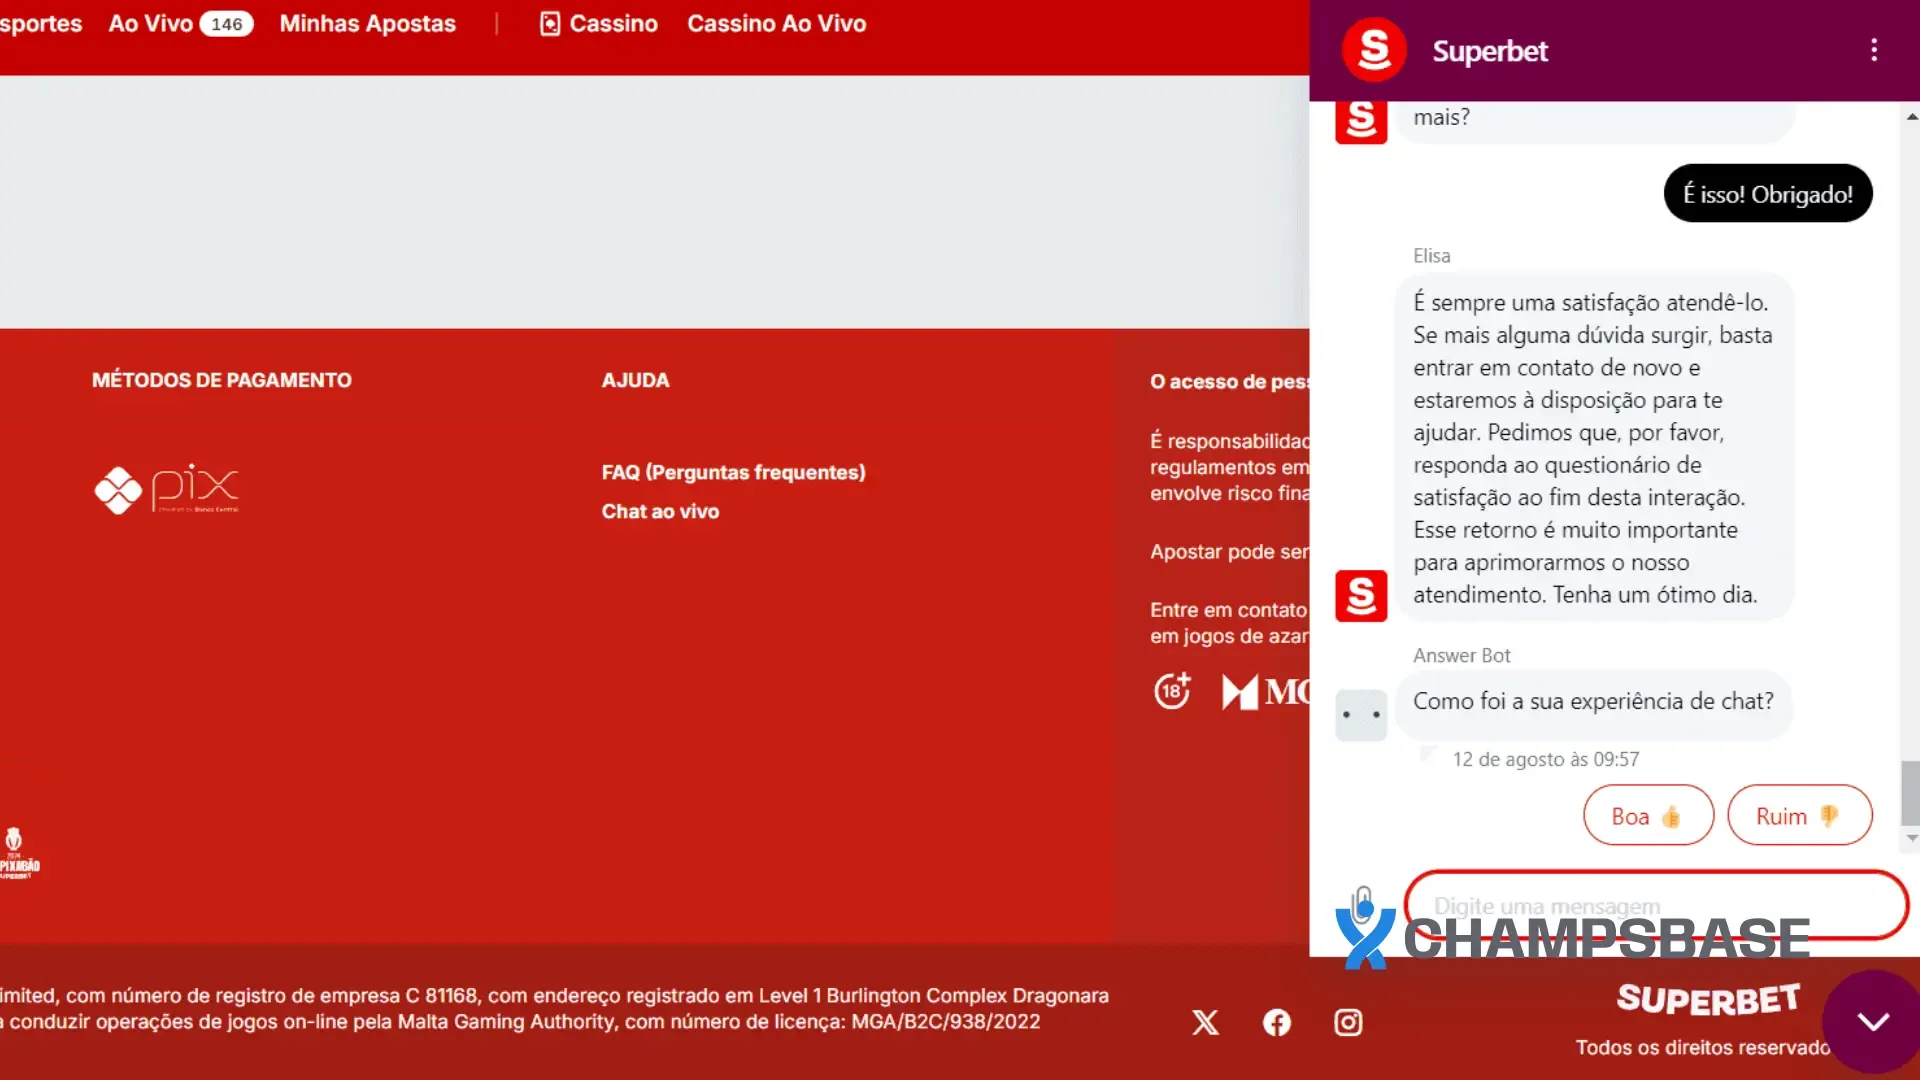Open Superbet's Facebook page
The image size is (1920, 1080).
point(1276,1022)
